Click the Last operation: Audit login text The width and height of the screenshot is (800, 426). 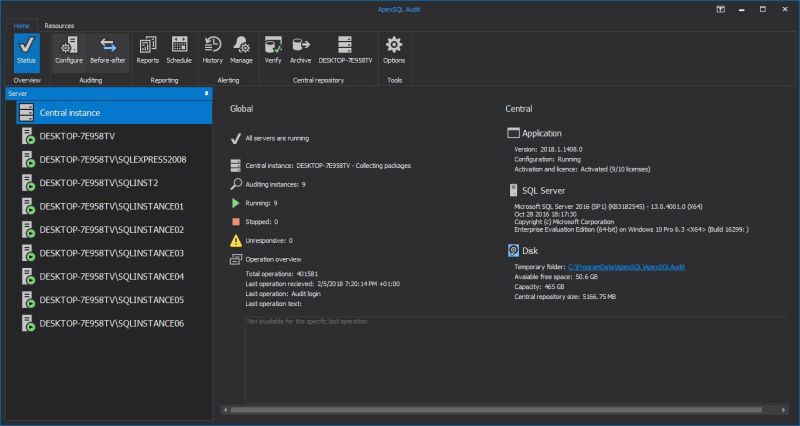[283, 294]
